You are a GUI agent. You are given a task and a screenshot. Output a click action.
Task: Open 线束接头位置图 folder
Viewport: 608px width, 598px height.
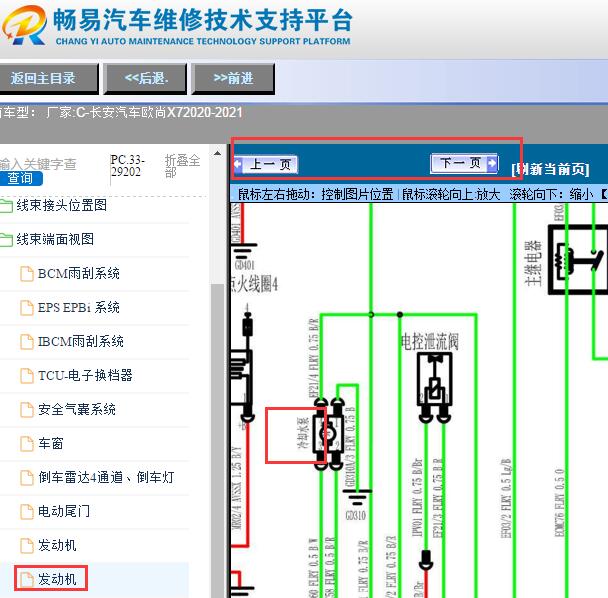point(62,205)
